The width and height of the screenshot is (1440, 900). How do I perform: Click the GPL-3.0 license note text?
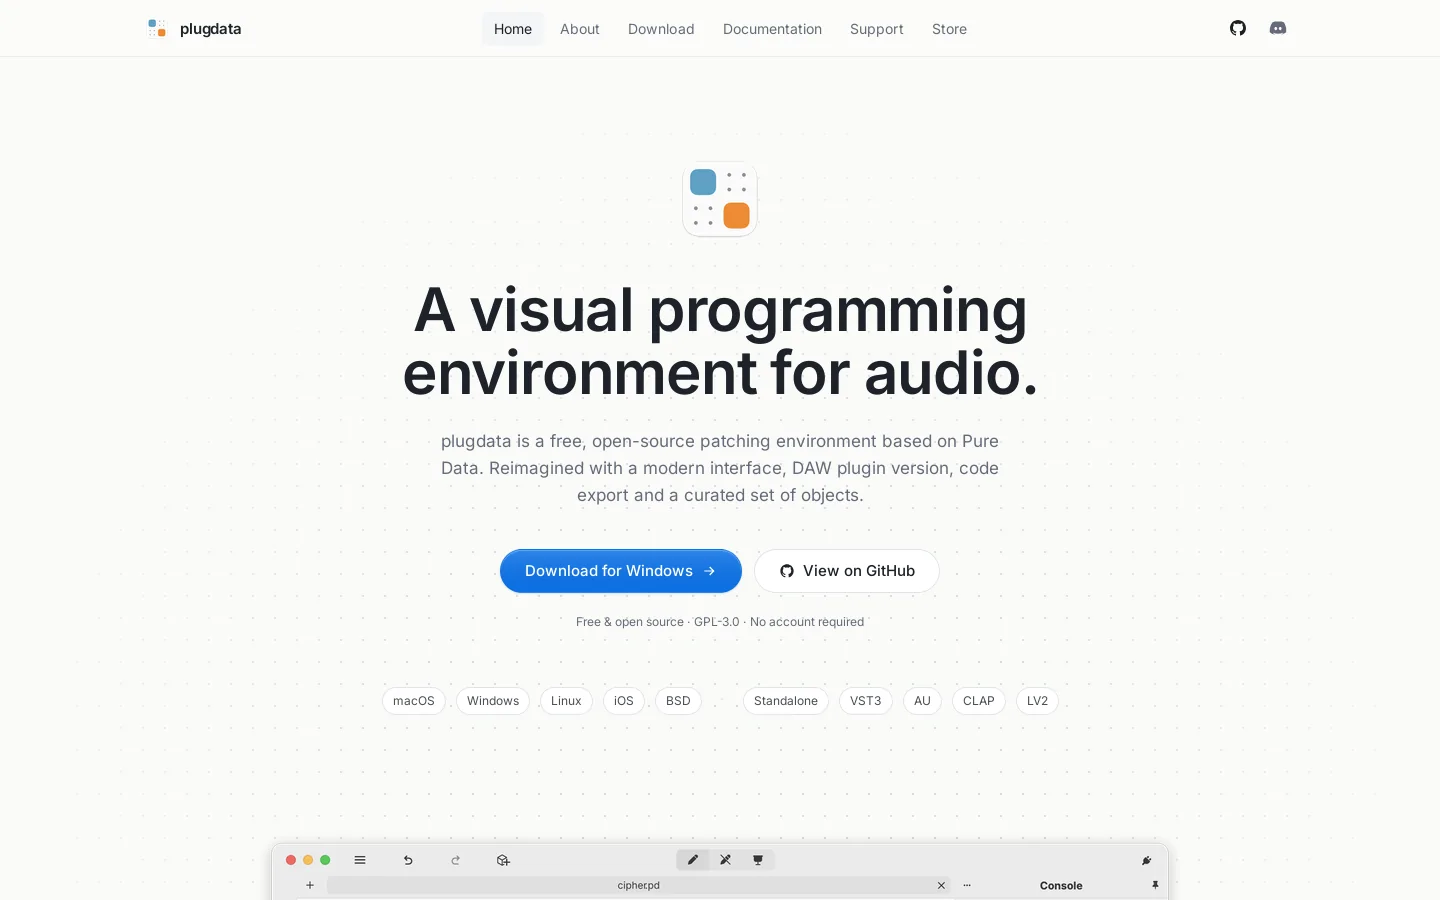click(717, 622)
